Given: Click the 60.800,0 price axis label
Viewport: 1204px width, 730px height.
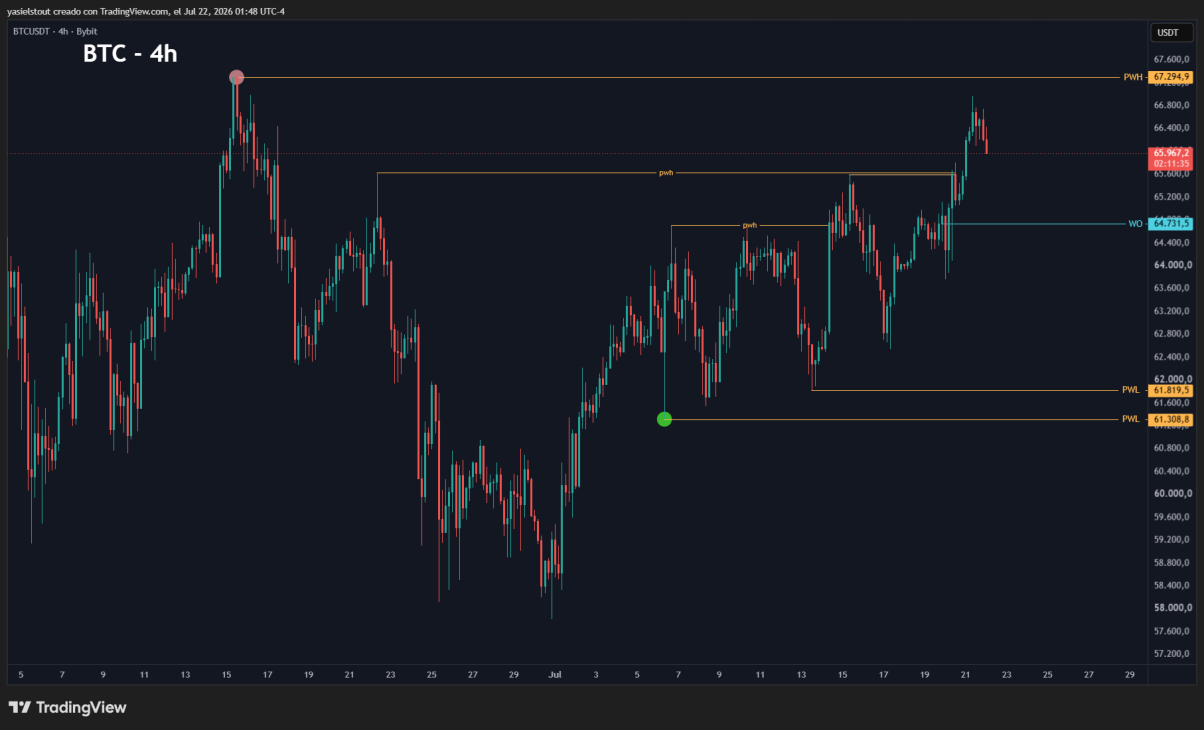Looking at the screenshot, I should [1171, 448].
